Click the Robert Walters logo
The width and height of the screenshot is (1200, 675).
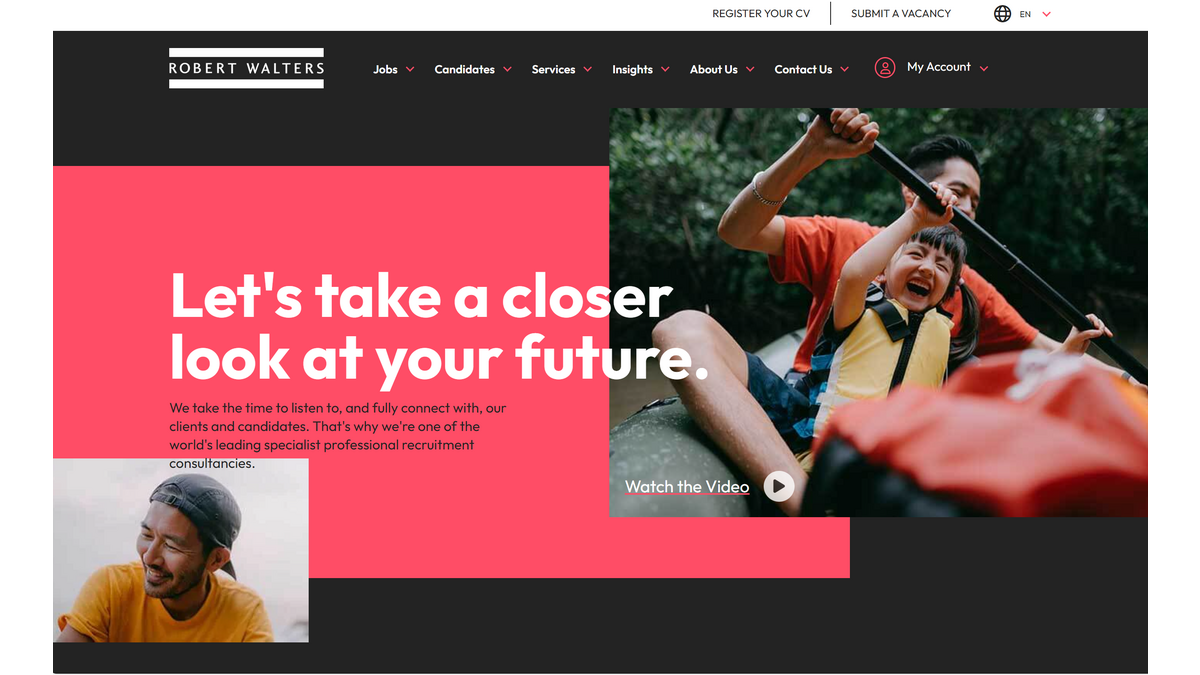point(246,68)
